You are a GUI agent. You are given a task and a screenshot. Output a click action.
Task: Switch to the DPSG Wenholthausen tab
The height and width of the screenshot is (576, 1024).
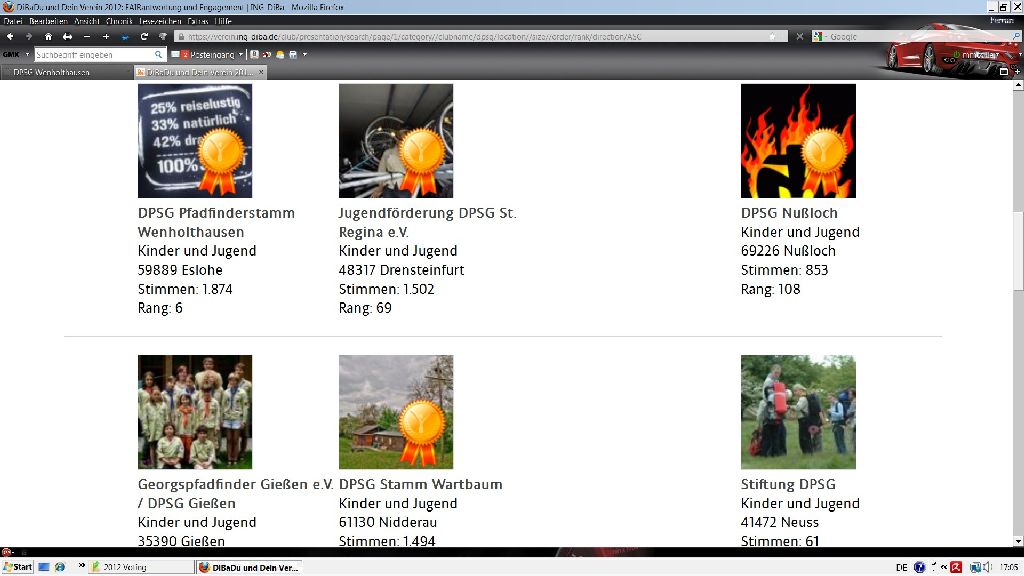pos(66,72)
